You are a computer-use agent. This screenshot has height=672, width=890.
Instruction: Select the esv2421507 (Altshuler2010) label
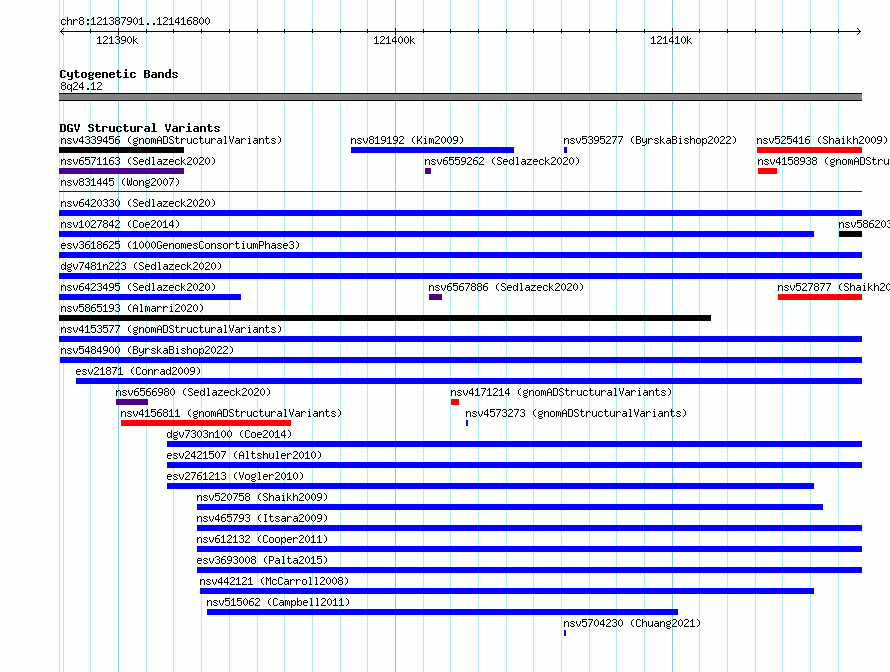point(244,455)
